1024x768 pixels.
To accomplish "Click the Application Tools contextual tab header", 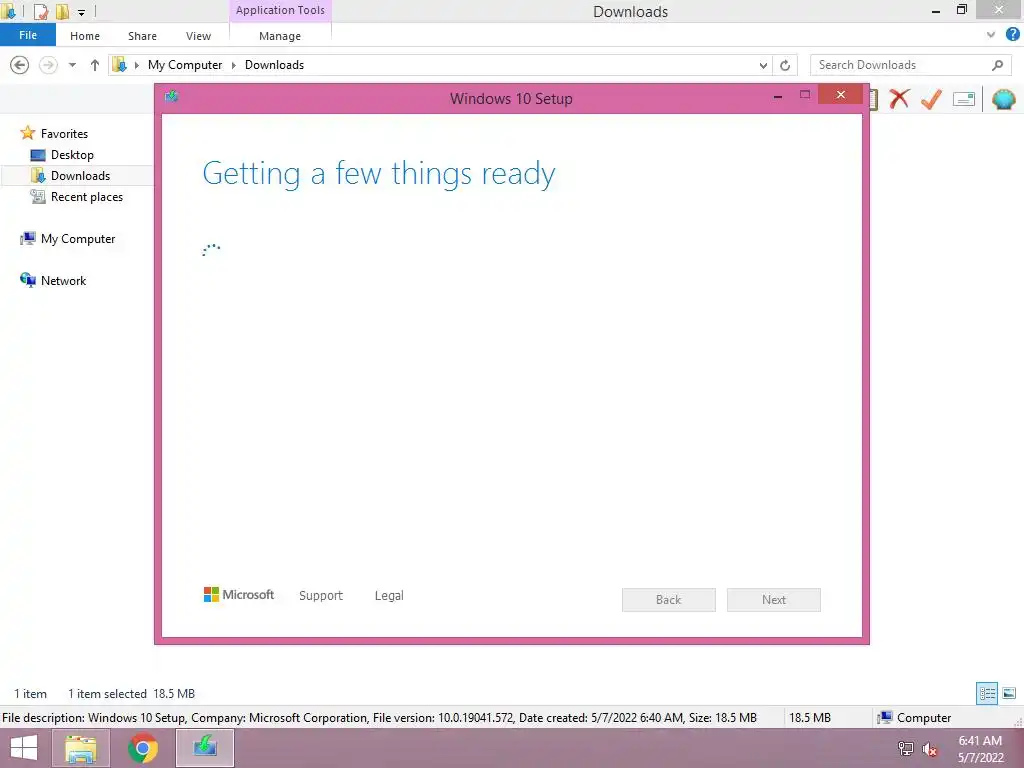I will [x=280, y=10].
